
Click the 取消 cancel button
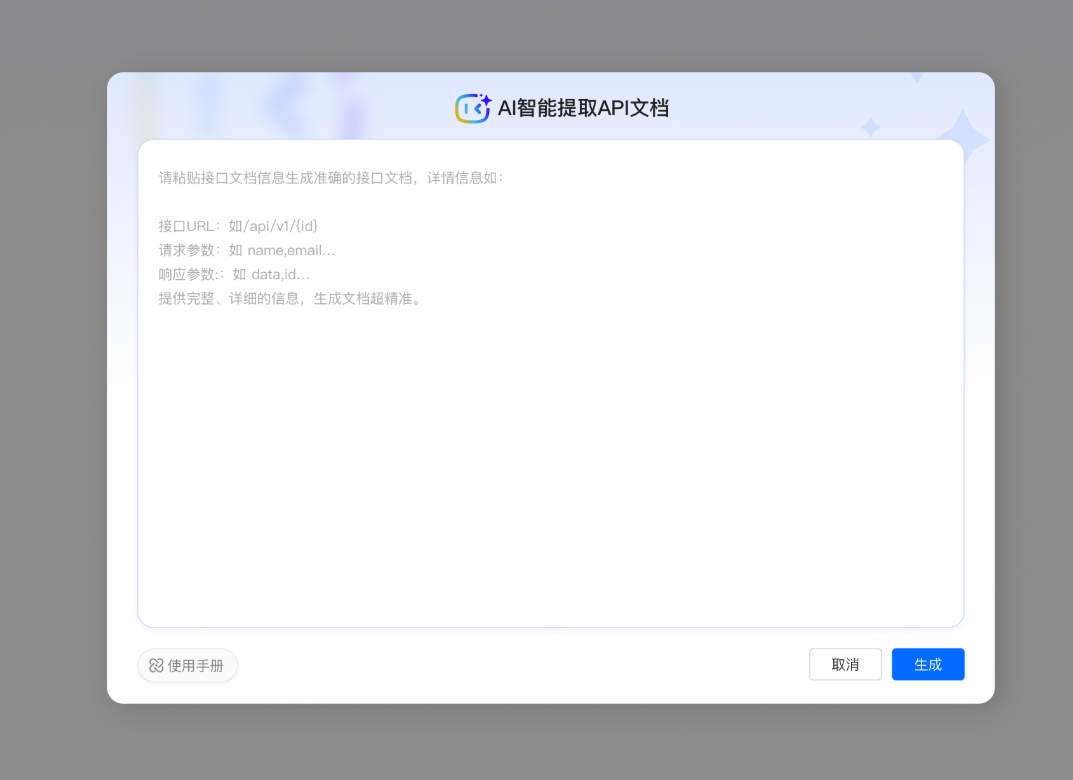pyautogui.click(x=845, y=664)
